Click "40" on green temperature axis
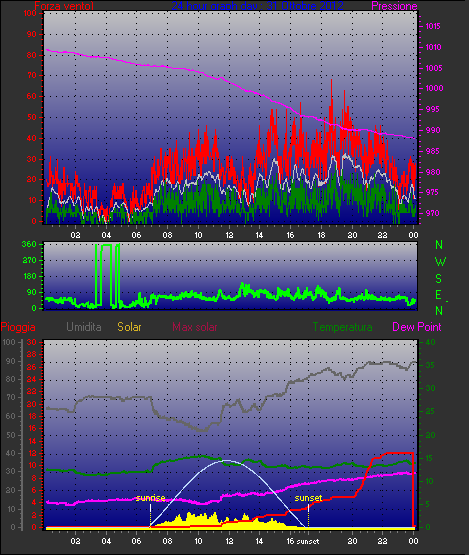 coord(430,342)
